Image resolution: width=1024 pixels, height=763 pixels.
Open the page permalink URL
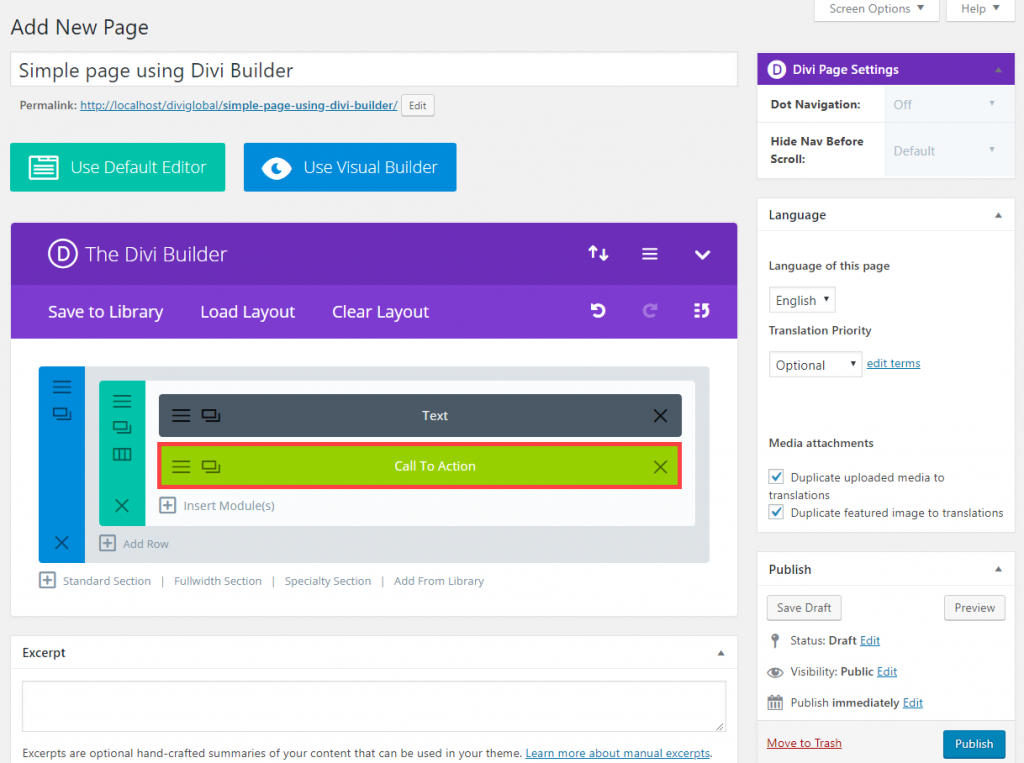[x=239, y=105]
